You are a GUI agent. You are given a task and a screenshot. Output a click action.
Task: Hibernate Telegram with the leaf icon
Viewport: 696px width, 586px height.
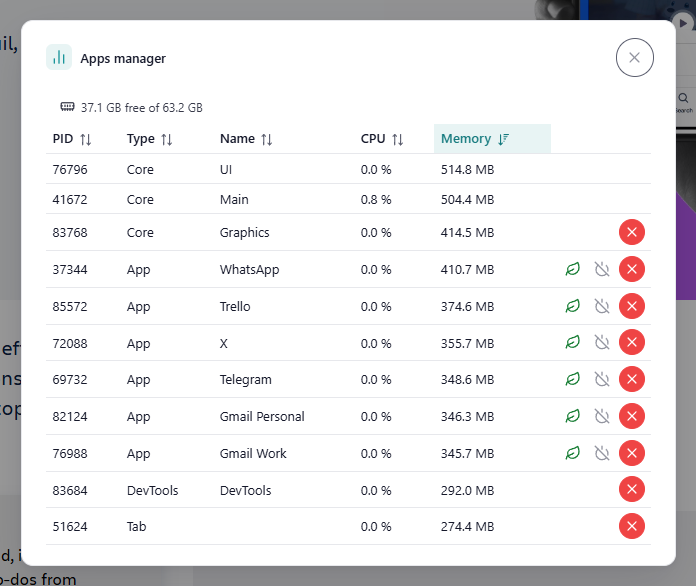pos(573,379)
